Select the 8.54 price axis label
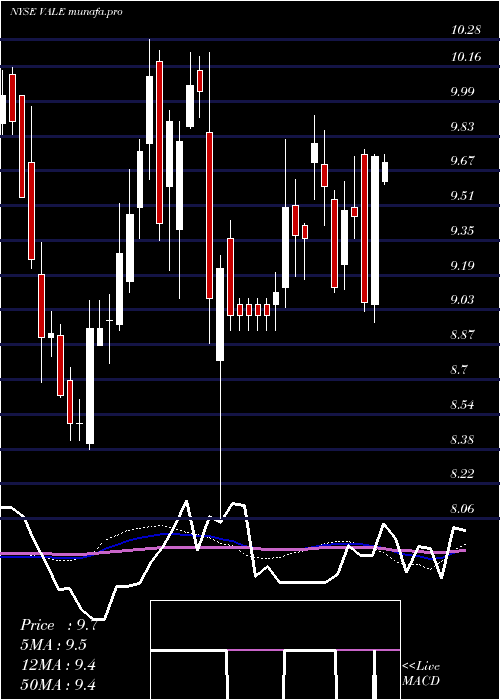This screenshot has width=500, height=700. 462,405
